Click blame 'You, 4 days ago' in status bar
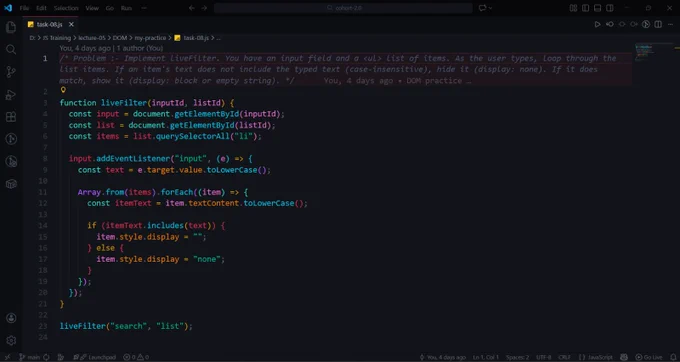 point(442,357)
